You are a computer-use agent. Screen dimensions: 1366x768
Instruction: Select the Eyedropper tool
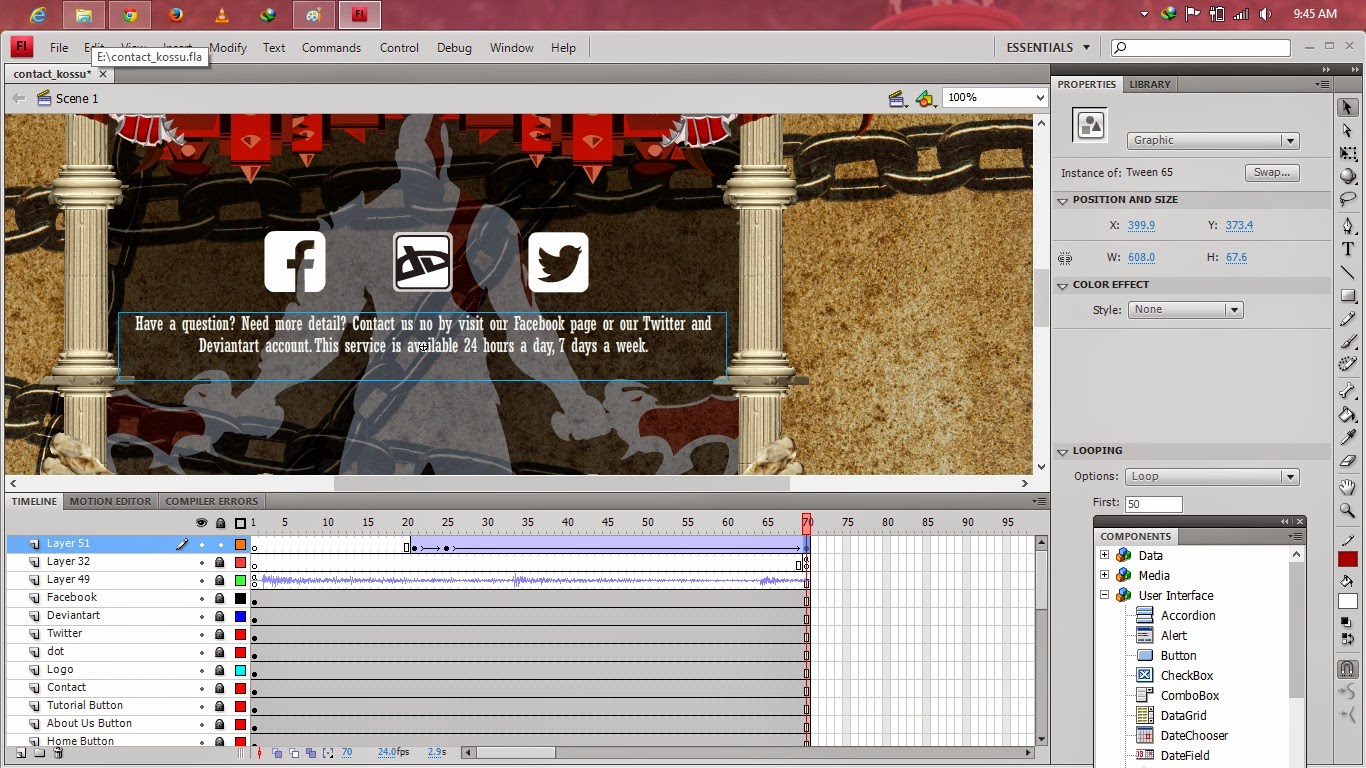pos(1348,437)
